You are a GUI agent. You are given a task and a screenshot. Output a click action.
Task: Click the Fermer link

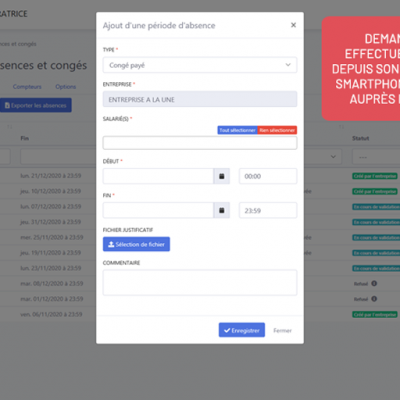pyautogui.click(x=282, y=330)
